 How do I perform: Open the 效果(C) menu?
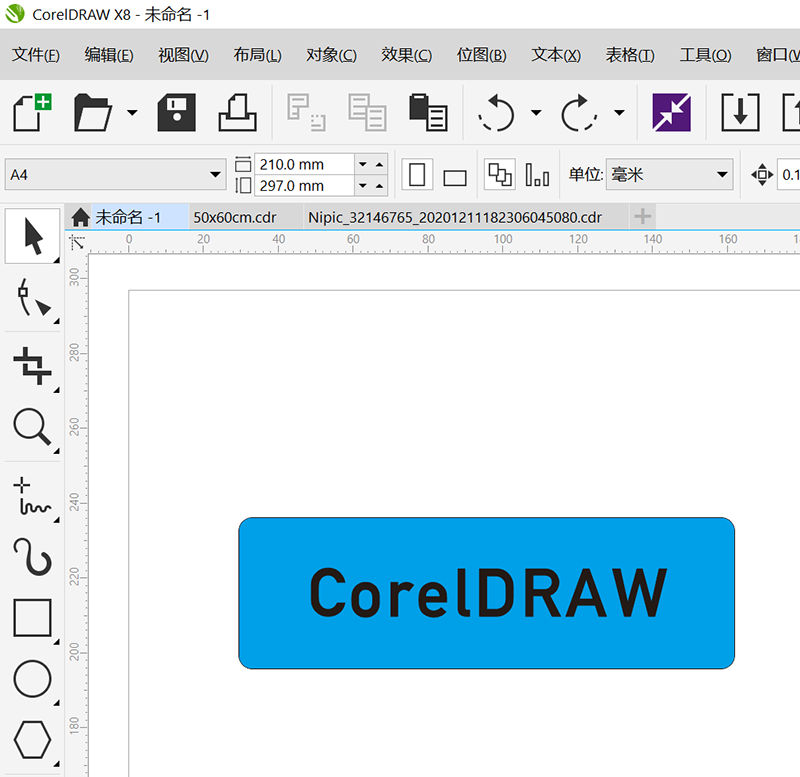[406, 55]
